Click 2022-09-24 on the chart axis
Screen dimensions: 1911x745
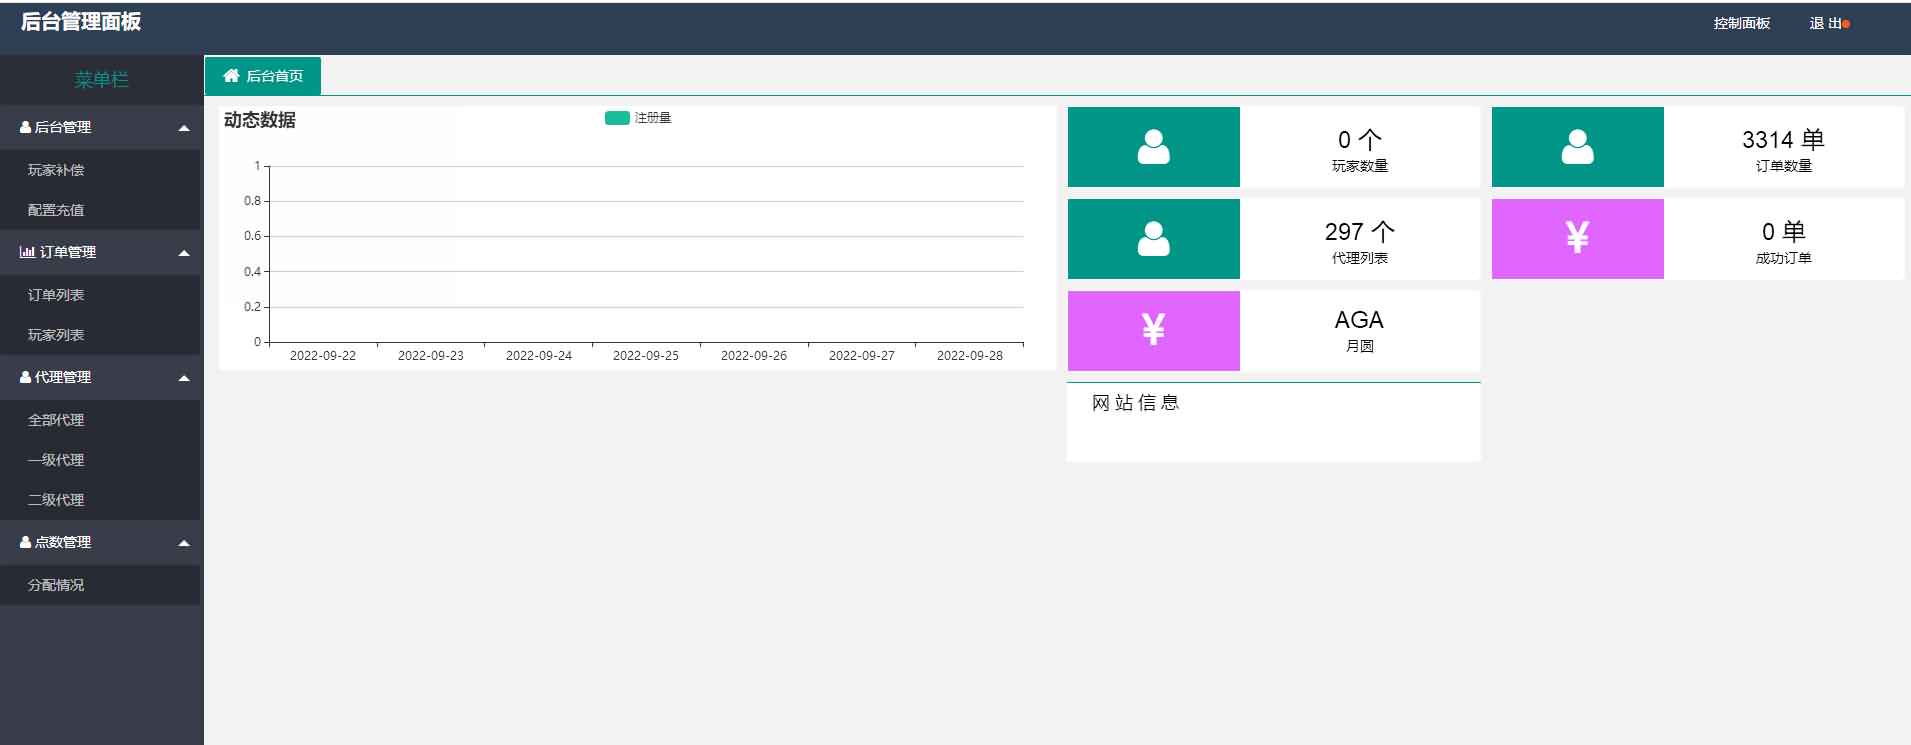pyautogui.click(x=539, y=355)
